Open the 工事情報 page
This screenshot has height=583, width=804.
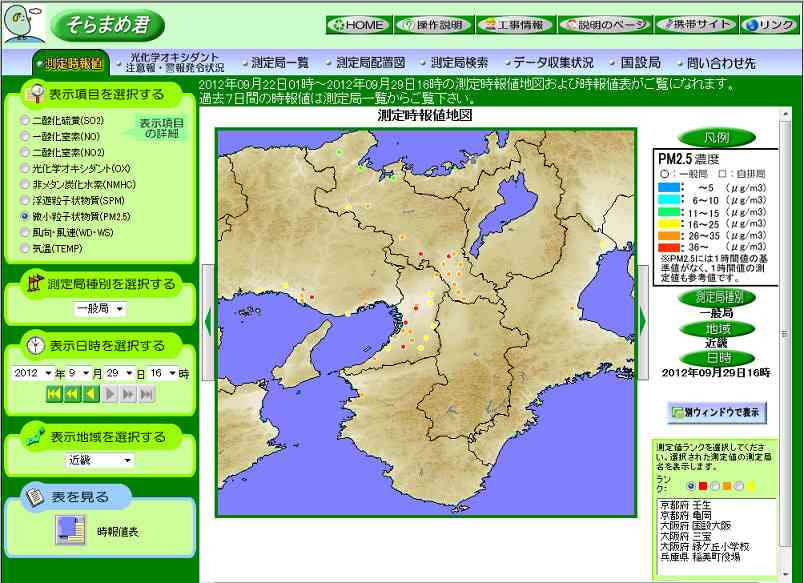pyautogui.click(x=514, y=25)
